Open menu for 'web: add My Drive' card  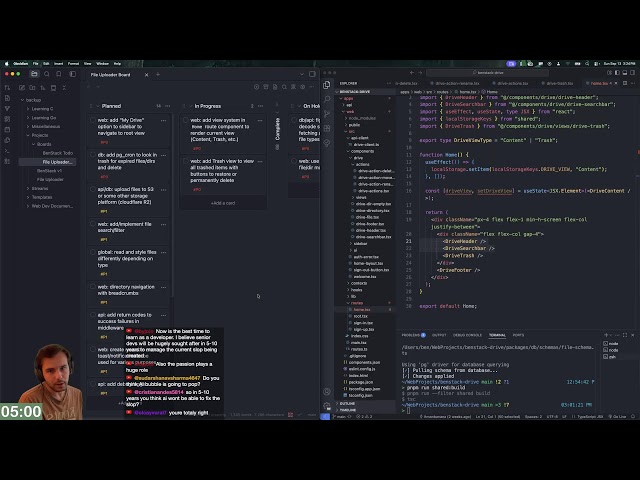(x=164, y=121)
